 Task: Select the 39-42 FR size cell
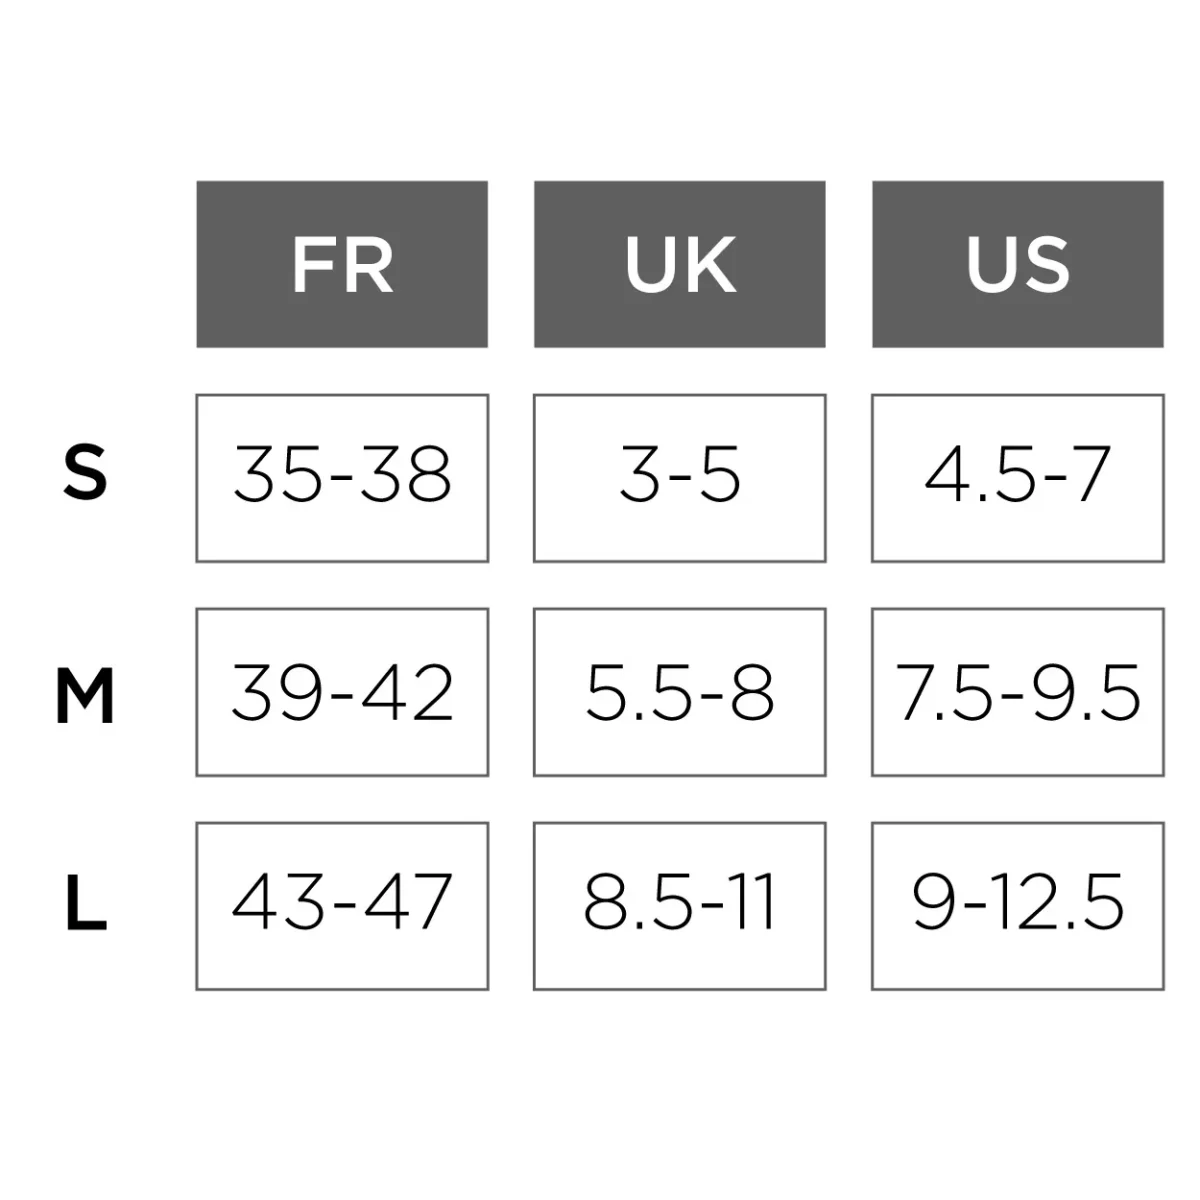(x=342, y=692)
